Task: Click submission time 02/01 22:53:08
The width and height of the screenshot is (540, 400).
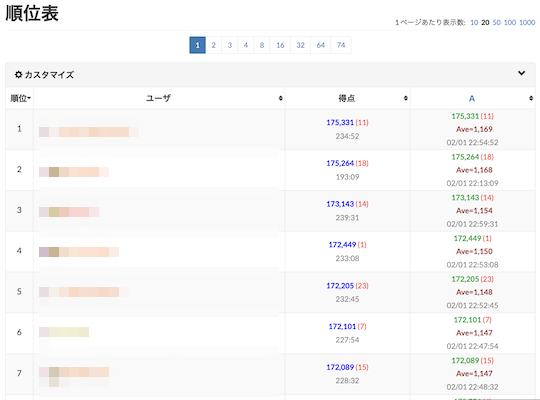Action: tap(472, 265)
